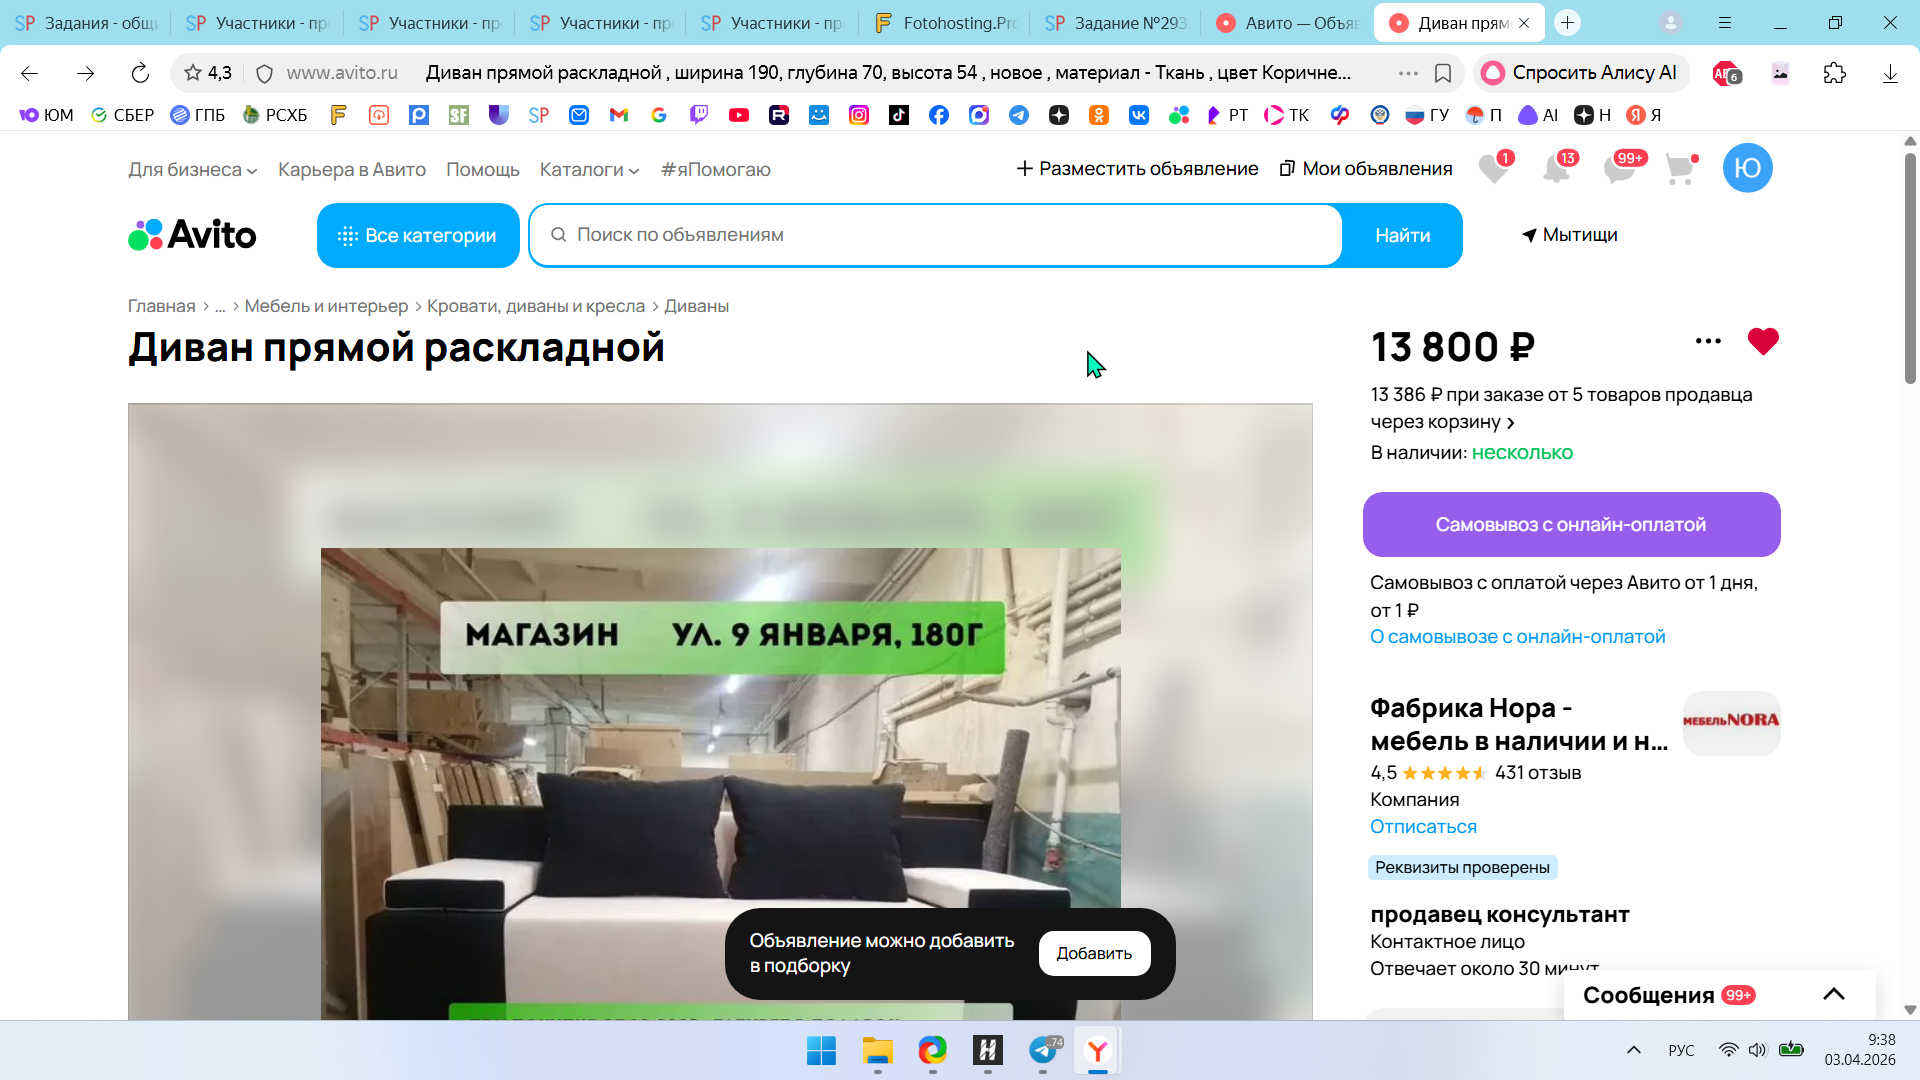Expand the Каталоги dropdown menu
This screenshot has width=1920, height=1080.
pyautogui.click(x=589, y=170)
